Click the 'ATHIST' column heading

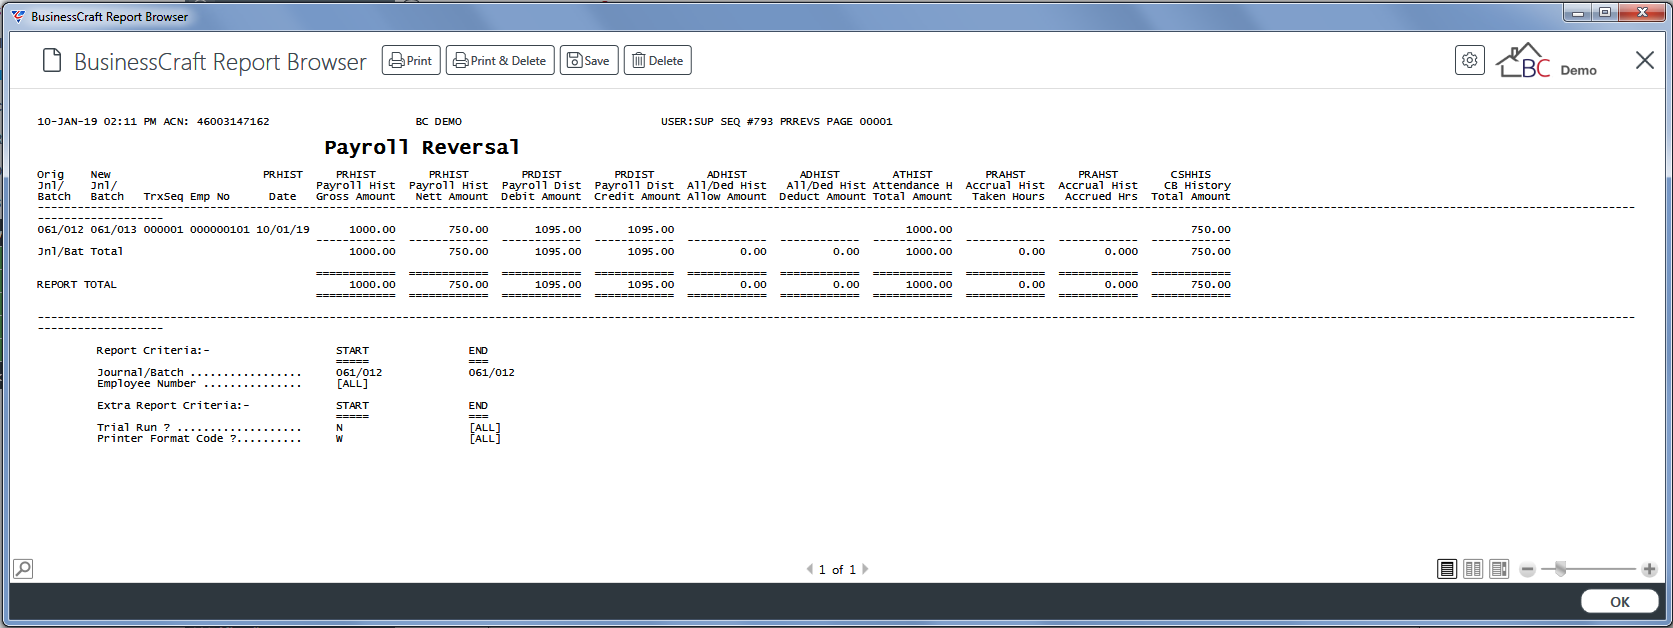tap(912, 175)
